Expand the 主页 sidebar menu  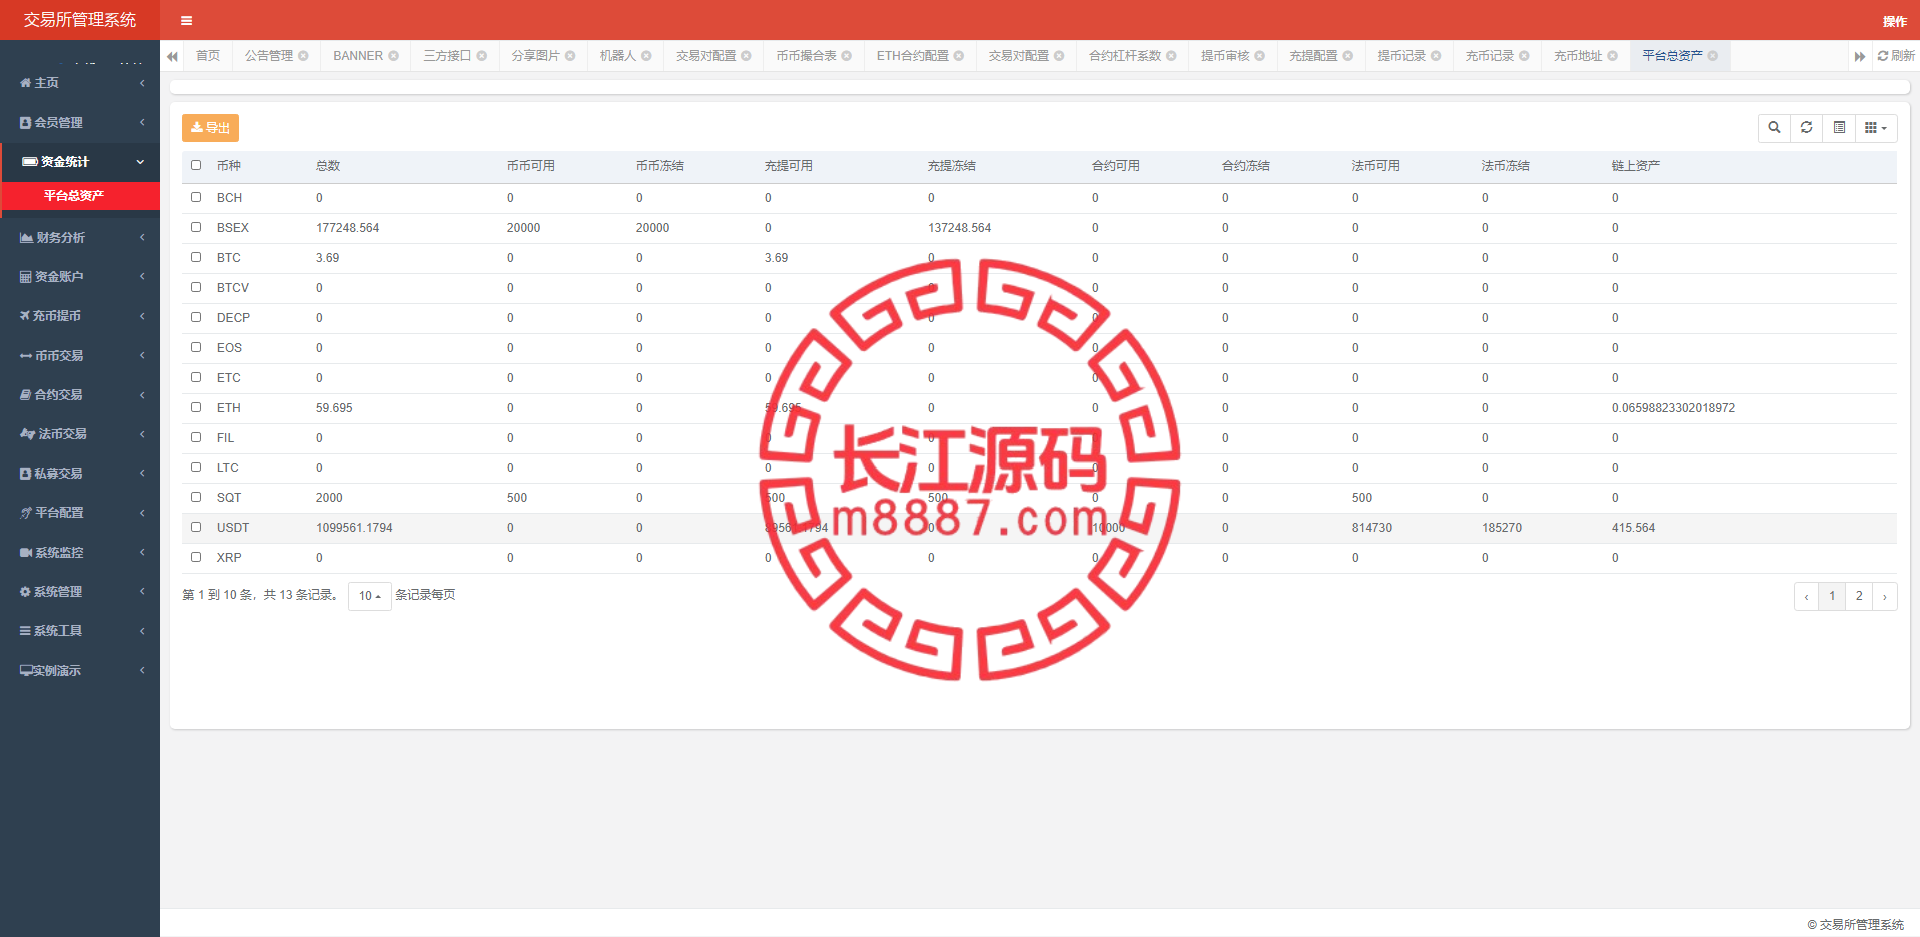point(80,83)
